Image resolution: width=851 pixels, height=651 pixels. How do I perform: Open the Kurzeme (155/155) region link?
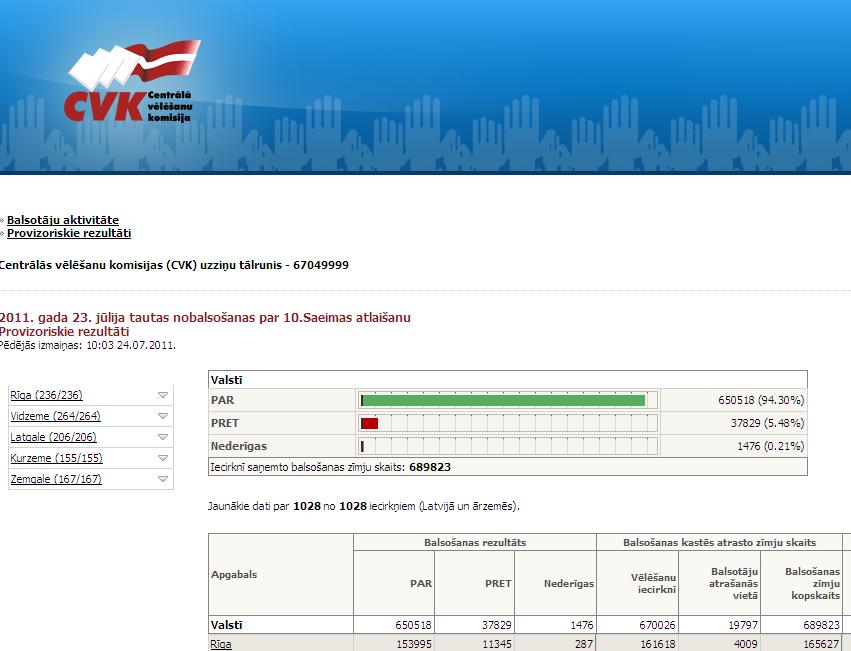pyautogui.click(x=55, y=458)
